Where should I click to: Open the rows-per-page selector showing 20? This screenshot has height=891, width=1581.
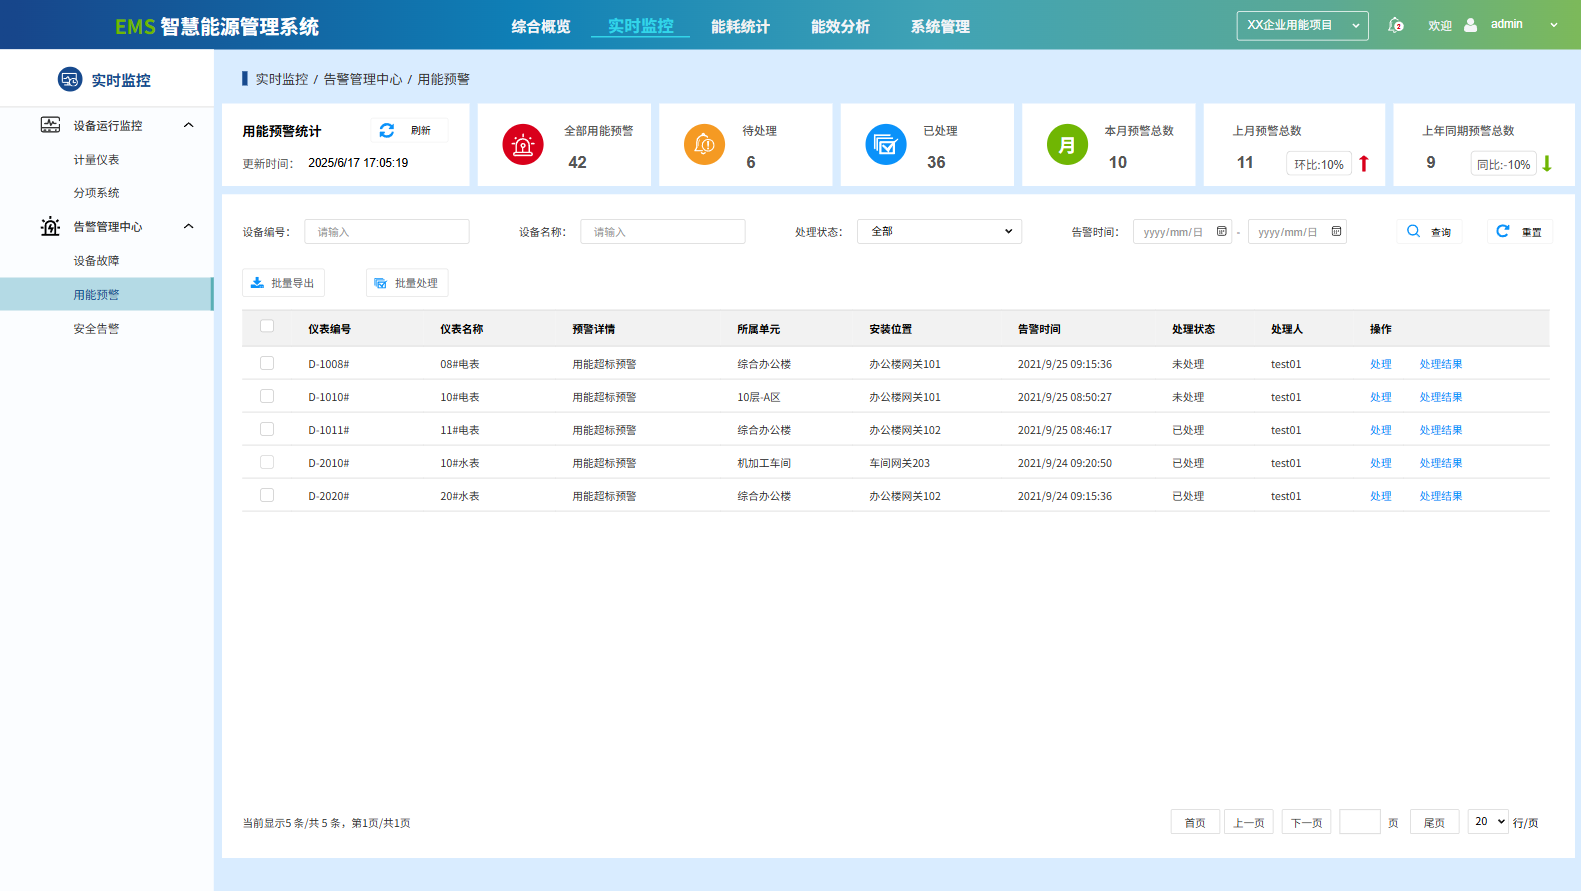tap(1487, 822)
